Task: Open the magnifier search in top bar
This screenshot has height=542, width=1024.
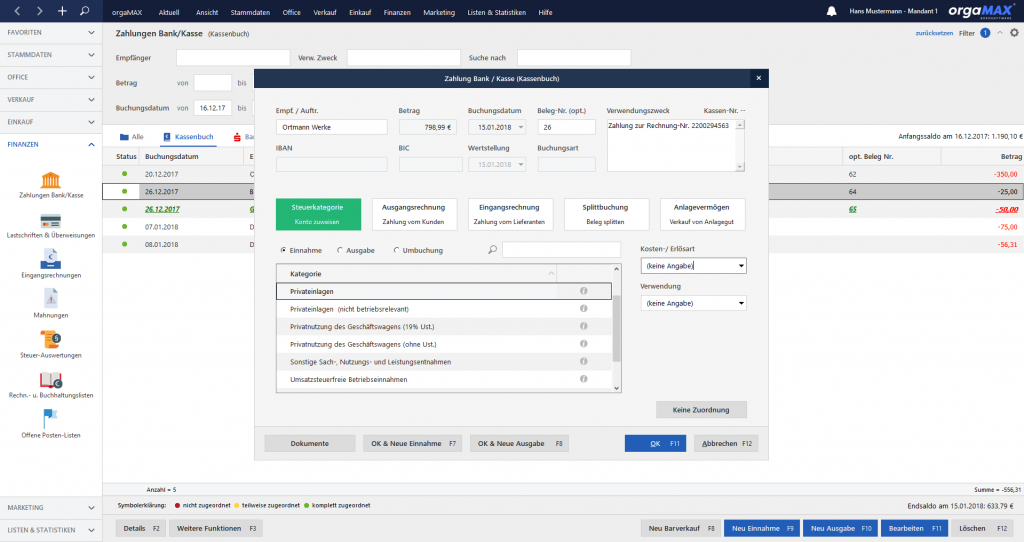Action: click(85, 11)
